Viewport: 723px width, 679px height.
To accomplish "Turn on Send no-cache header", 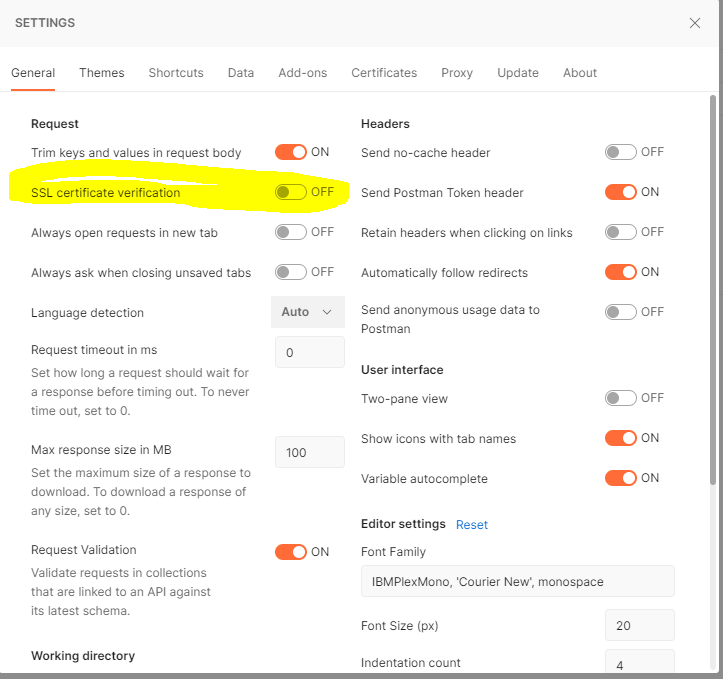I will pos(621,152).
